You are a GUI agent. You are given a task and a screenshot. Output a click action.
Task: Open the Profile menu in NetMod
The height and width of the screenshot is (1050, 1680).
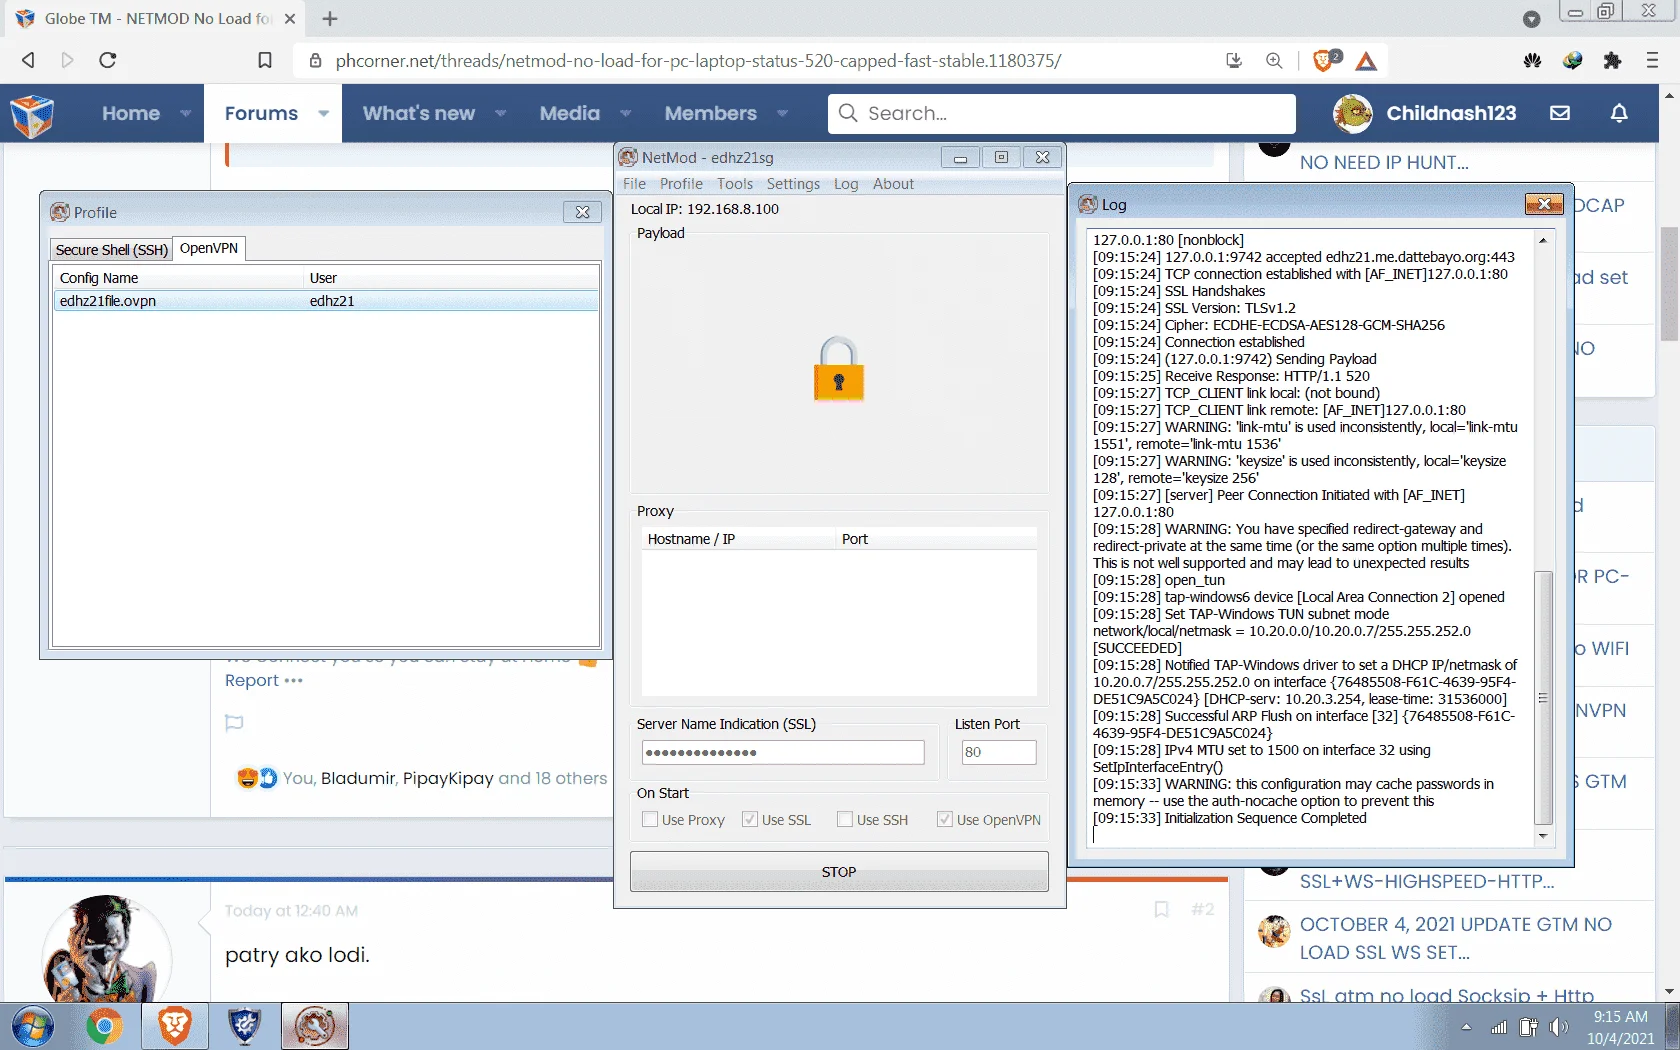point(681,184)
